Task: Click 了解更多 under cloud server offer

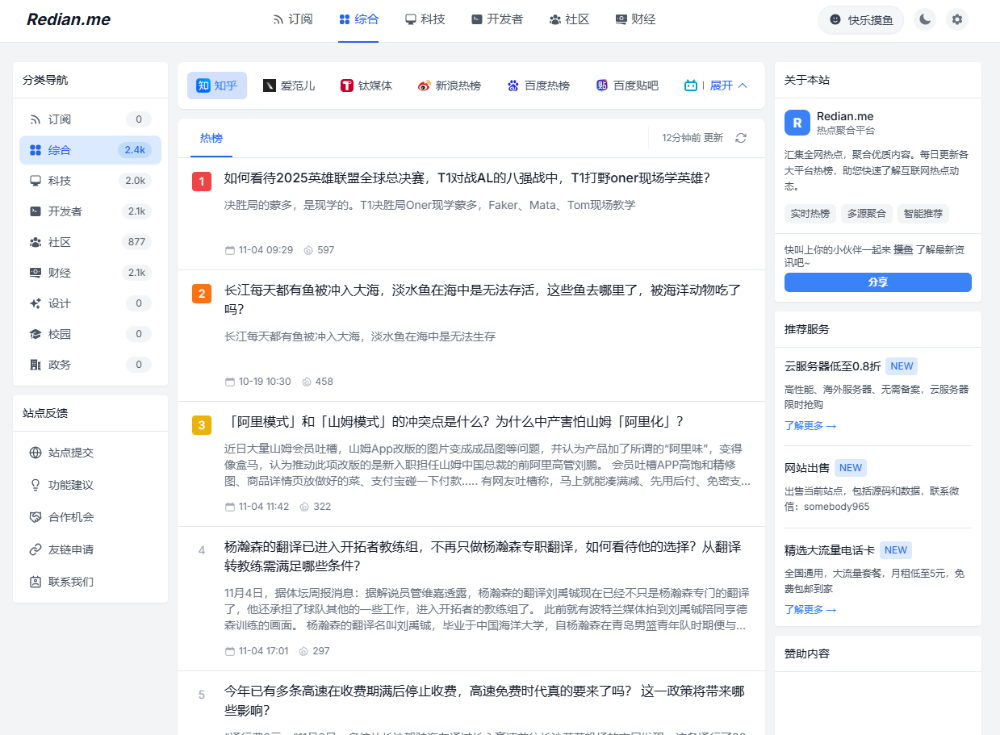Action: point(810,426)
